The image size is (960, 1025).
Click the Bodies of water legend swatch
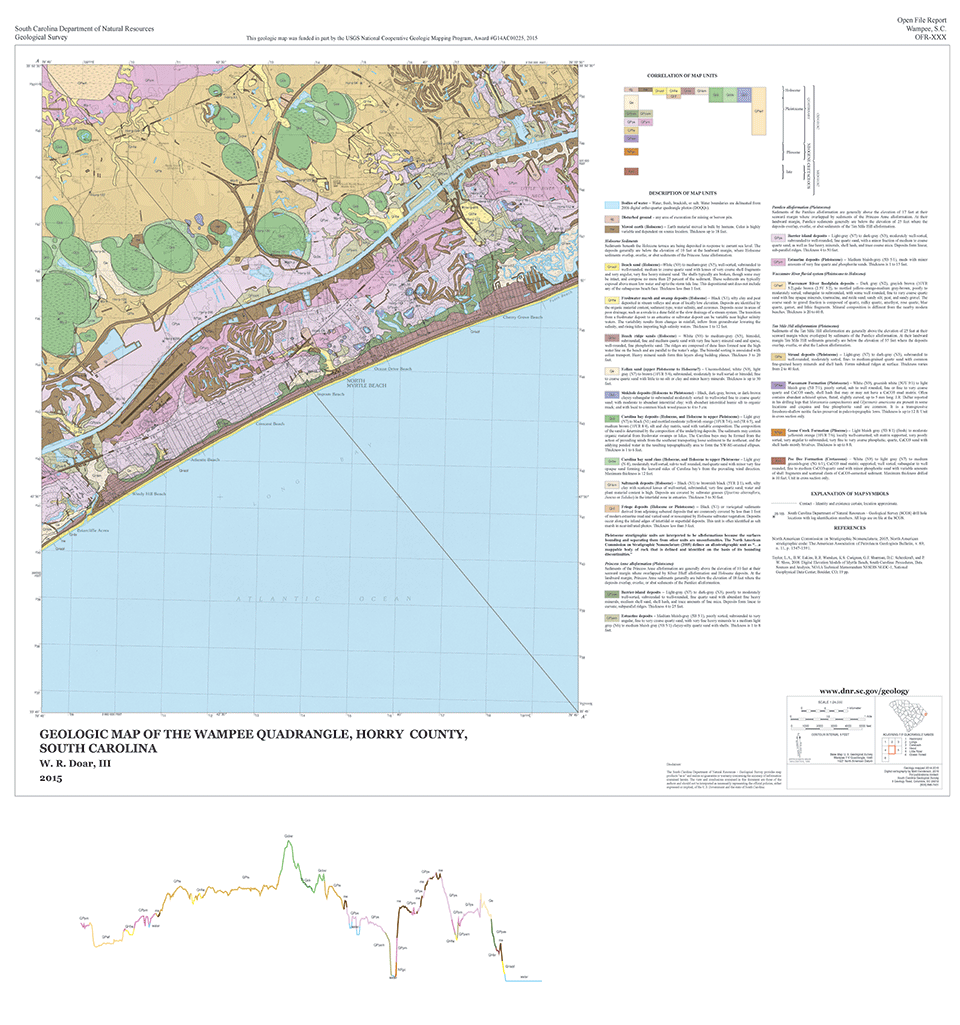pos(611,203)
